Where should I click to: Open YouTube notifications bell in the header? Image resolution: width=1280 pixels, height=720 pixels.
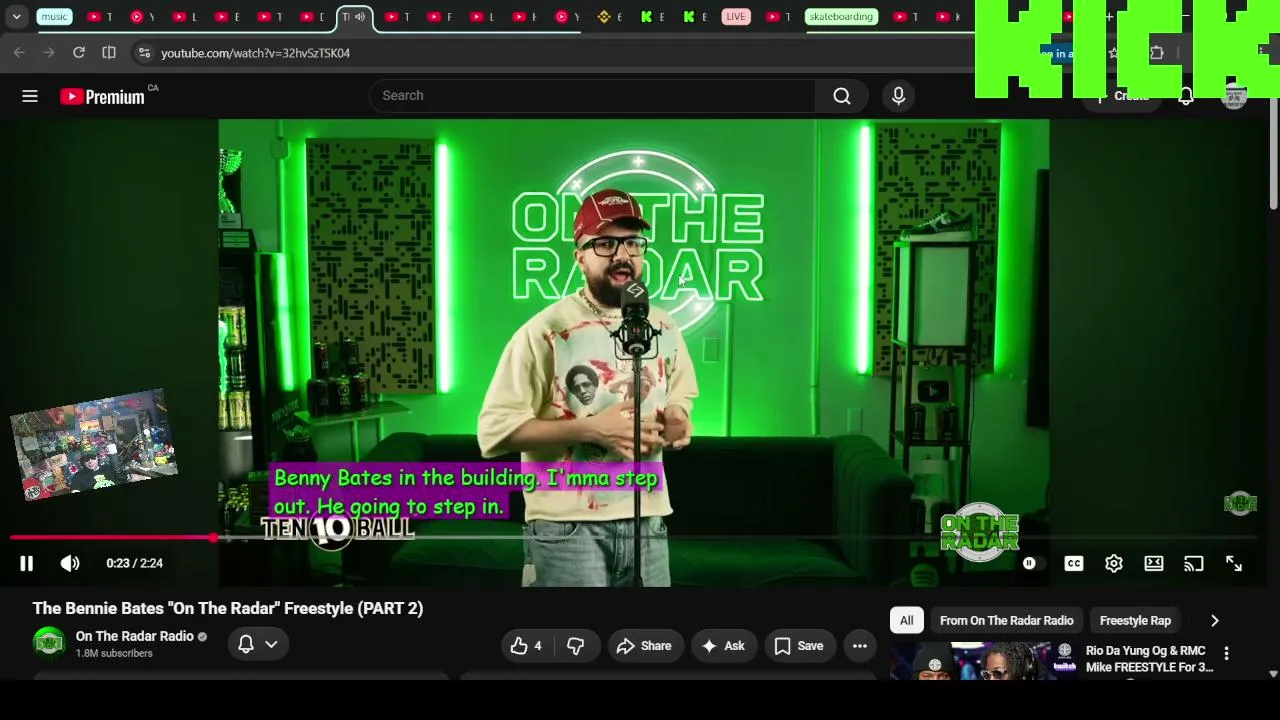pyautogui.click(x=1186, y=96)
